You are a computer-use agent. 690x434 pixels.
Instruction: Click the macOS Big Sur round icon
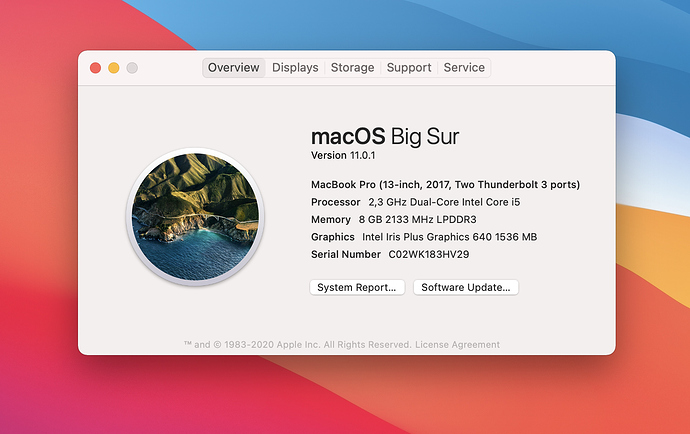point(195,217)
